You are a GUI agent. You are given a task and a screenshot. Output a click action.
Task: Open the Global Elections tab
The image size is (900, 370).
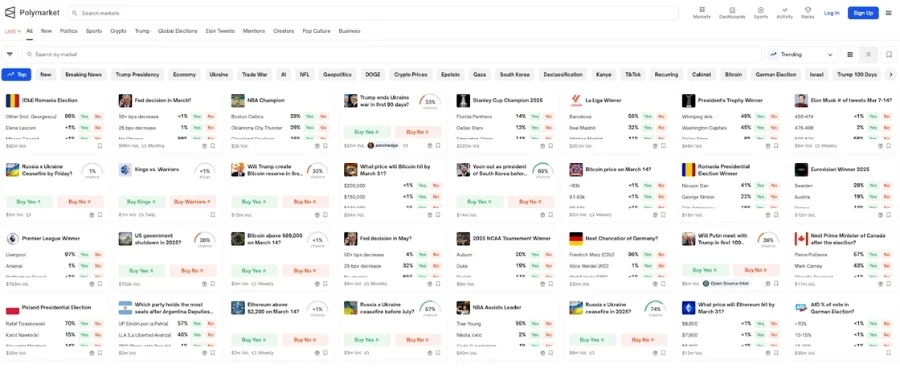pyautogui.click(x=177, y=31)
